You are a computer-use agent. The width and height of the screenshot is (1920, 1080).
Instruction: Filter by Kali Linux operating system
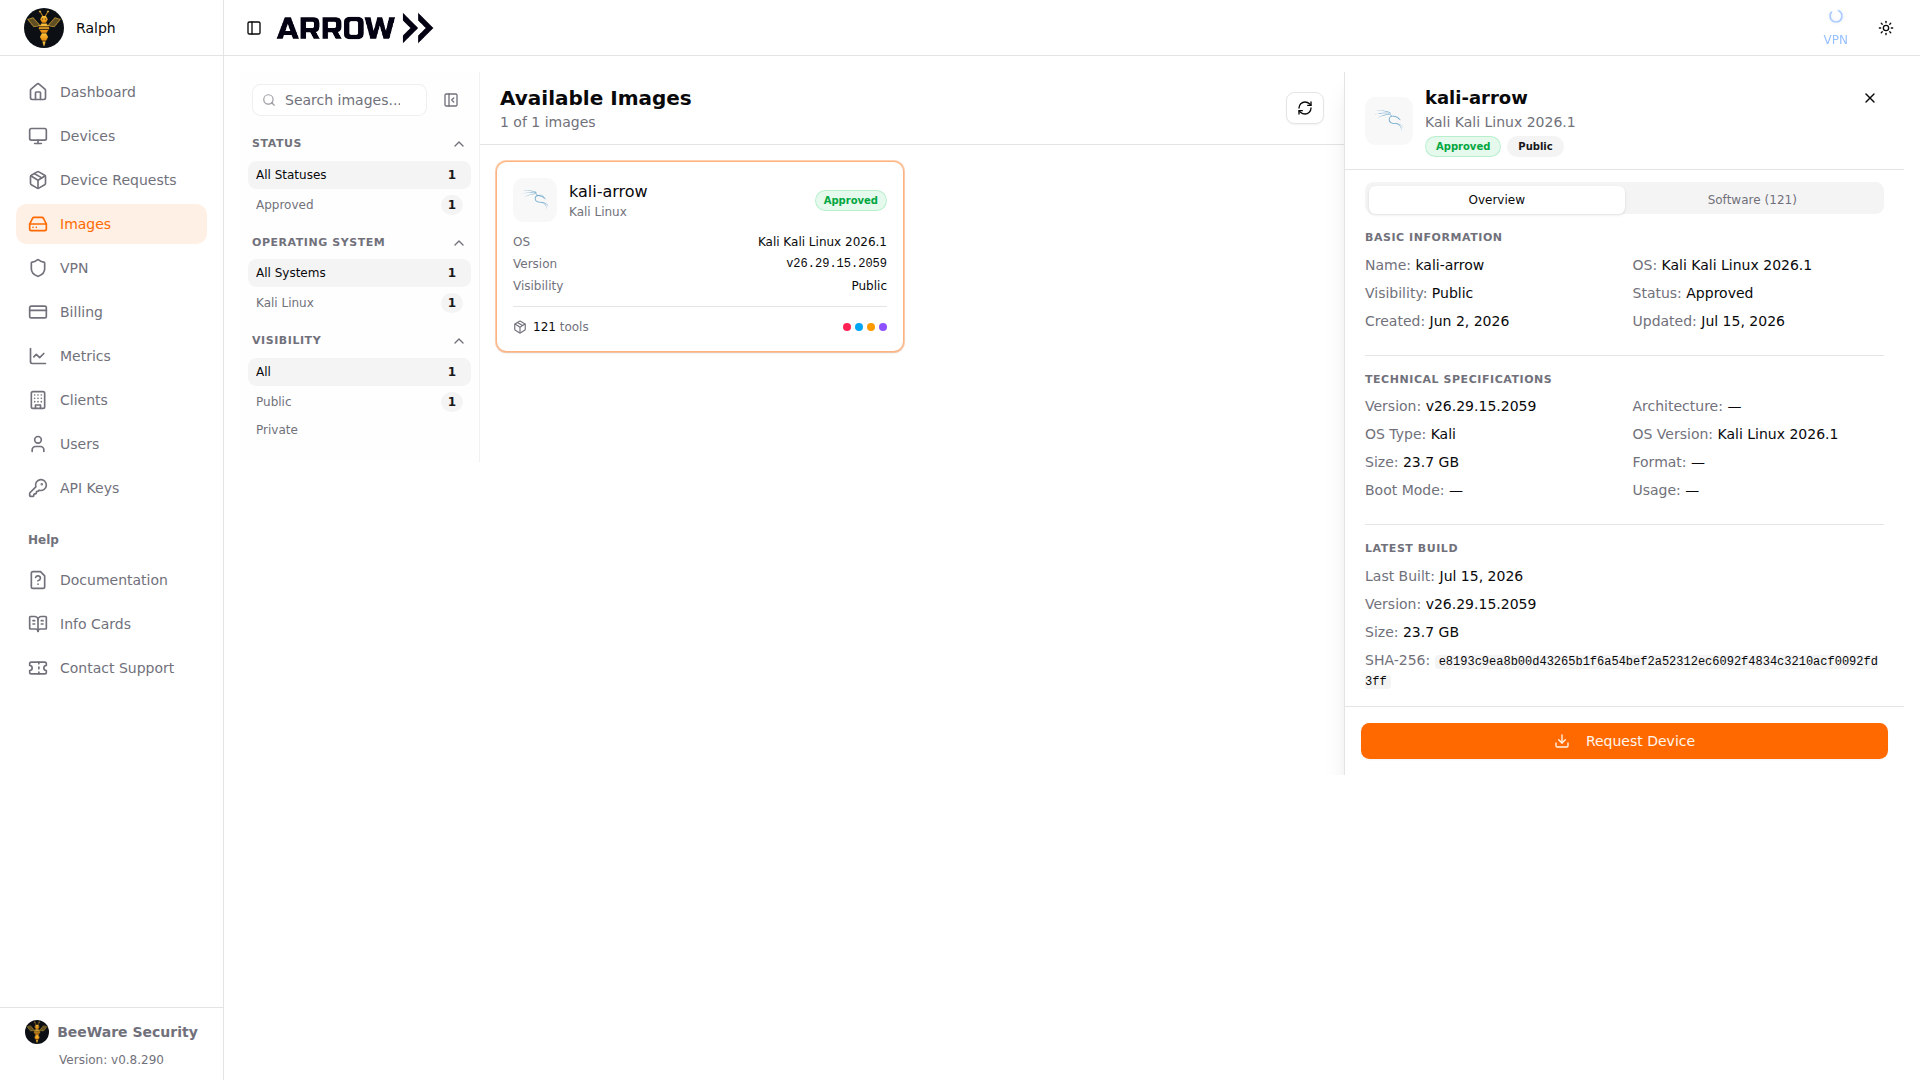pos(359,303)
